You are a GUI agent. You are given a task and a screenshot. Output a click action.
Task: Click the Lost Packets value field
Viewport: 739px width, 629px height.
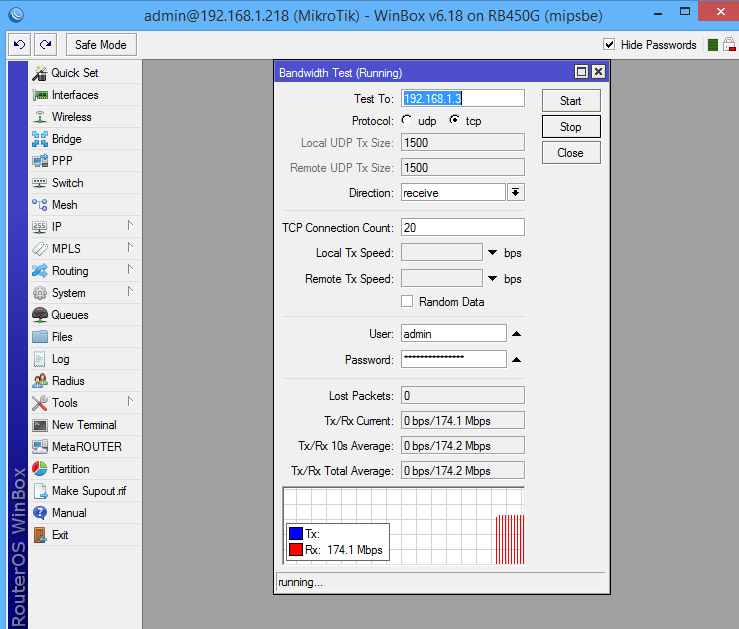coord(463,395)
